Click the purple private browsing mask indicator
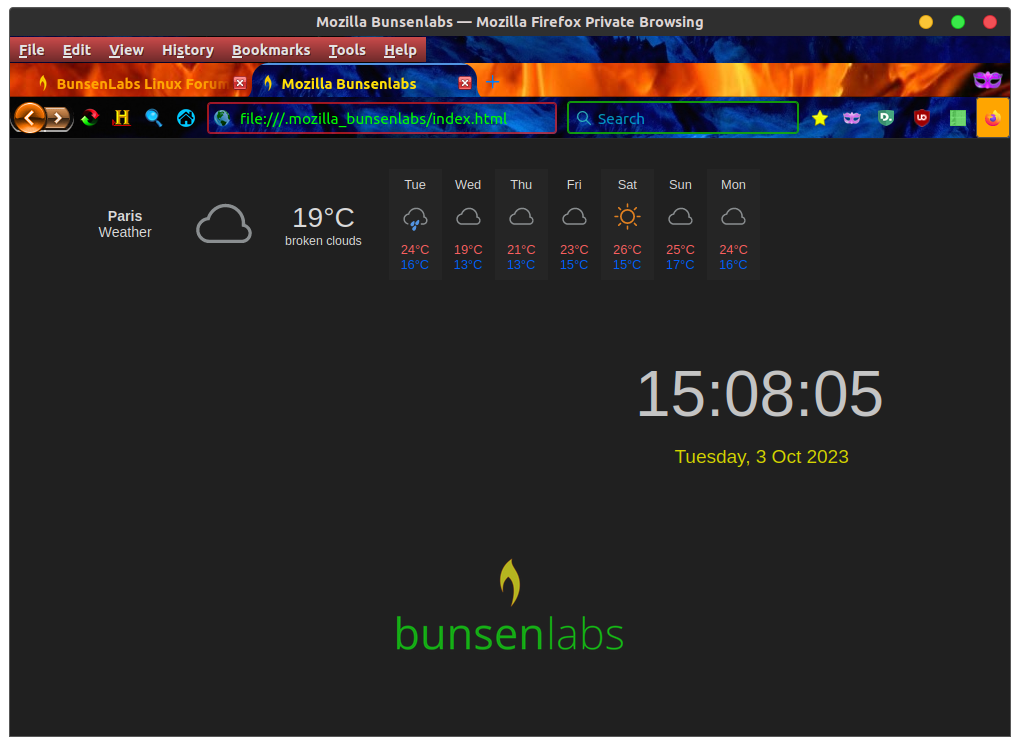 [987, 80]
